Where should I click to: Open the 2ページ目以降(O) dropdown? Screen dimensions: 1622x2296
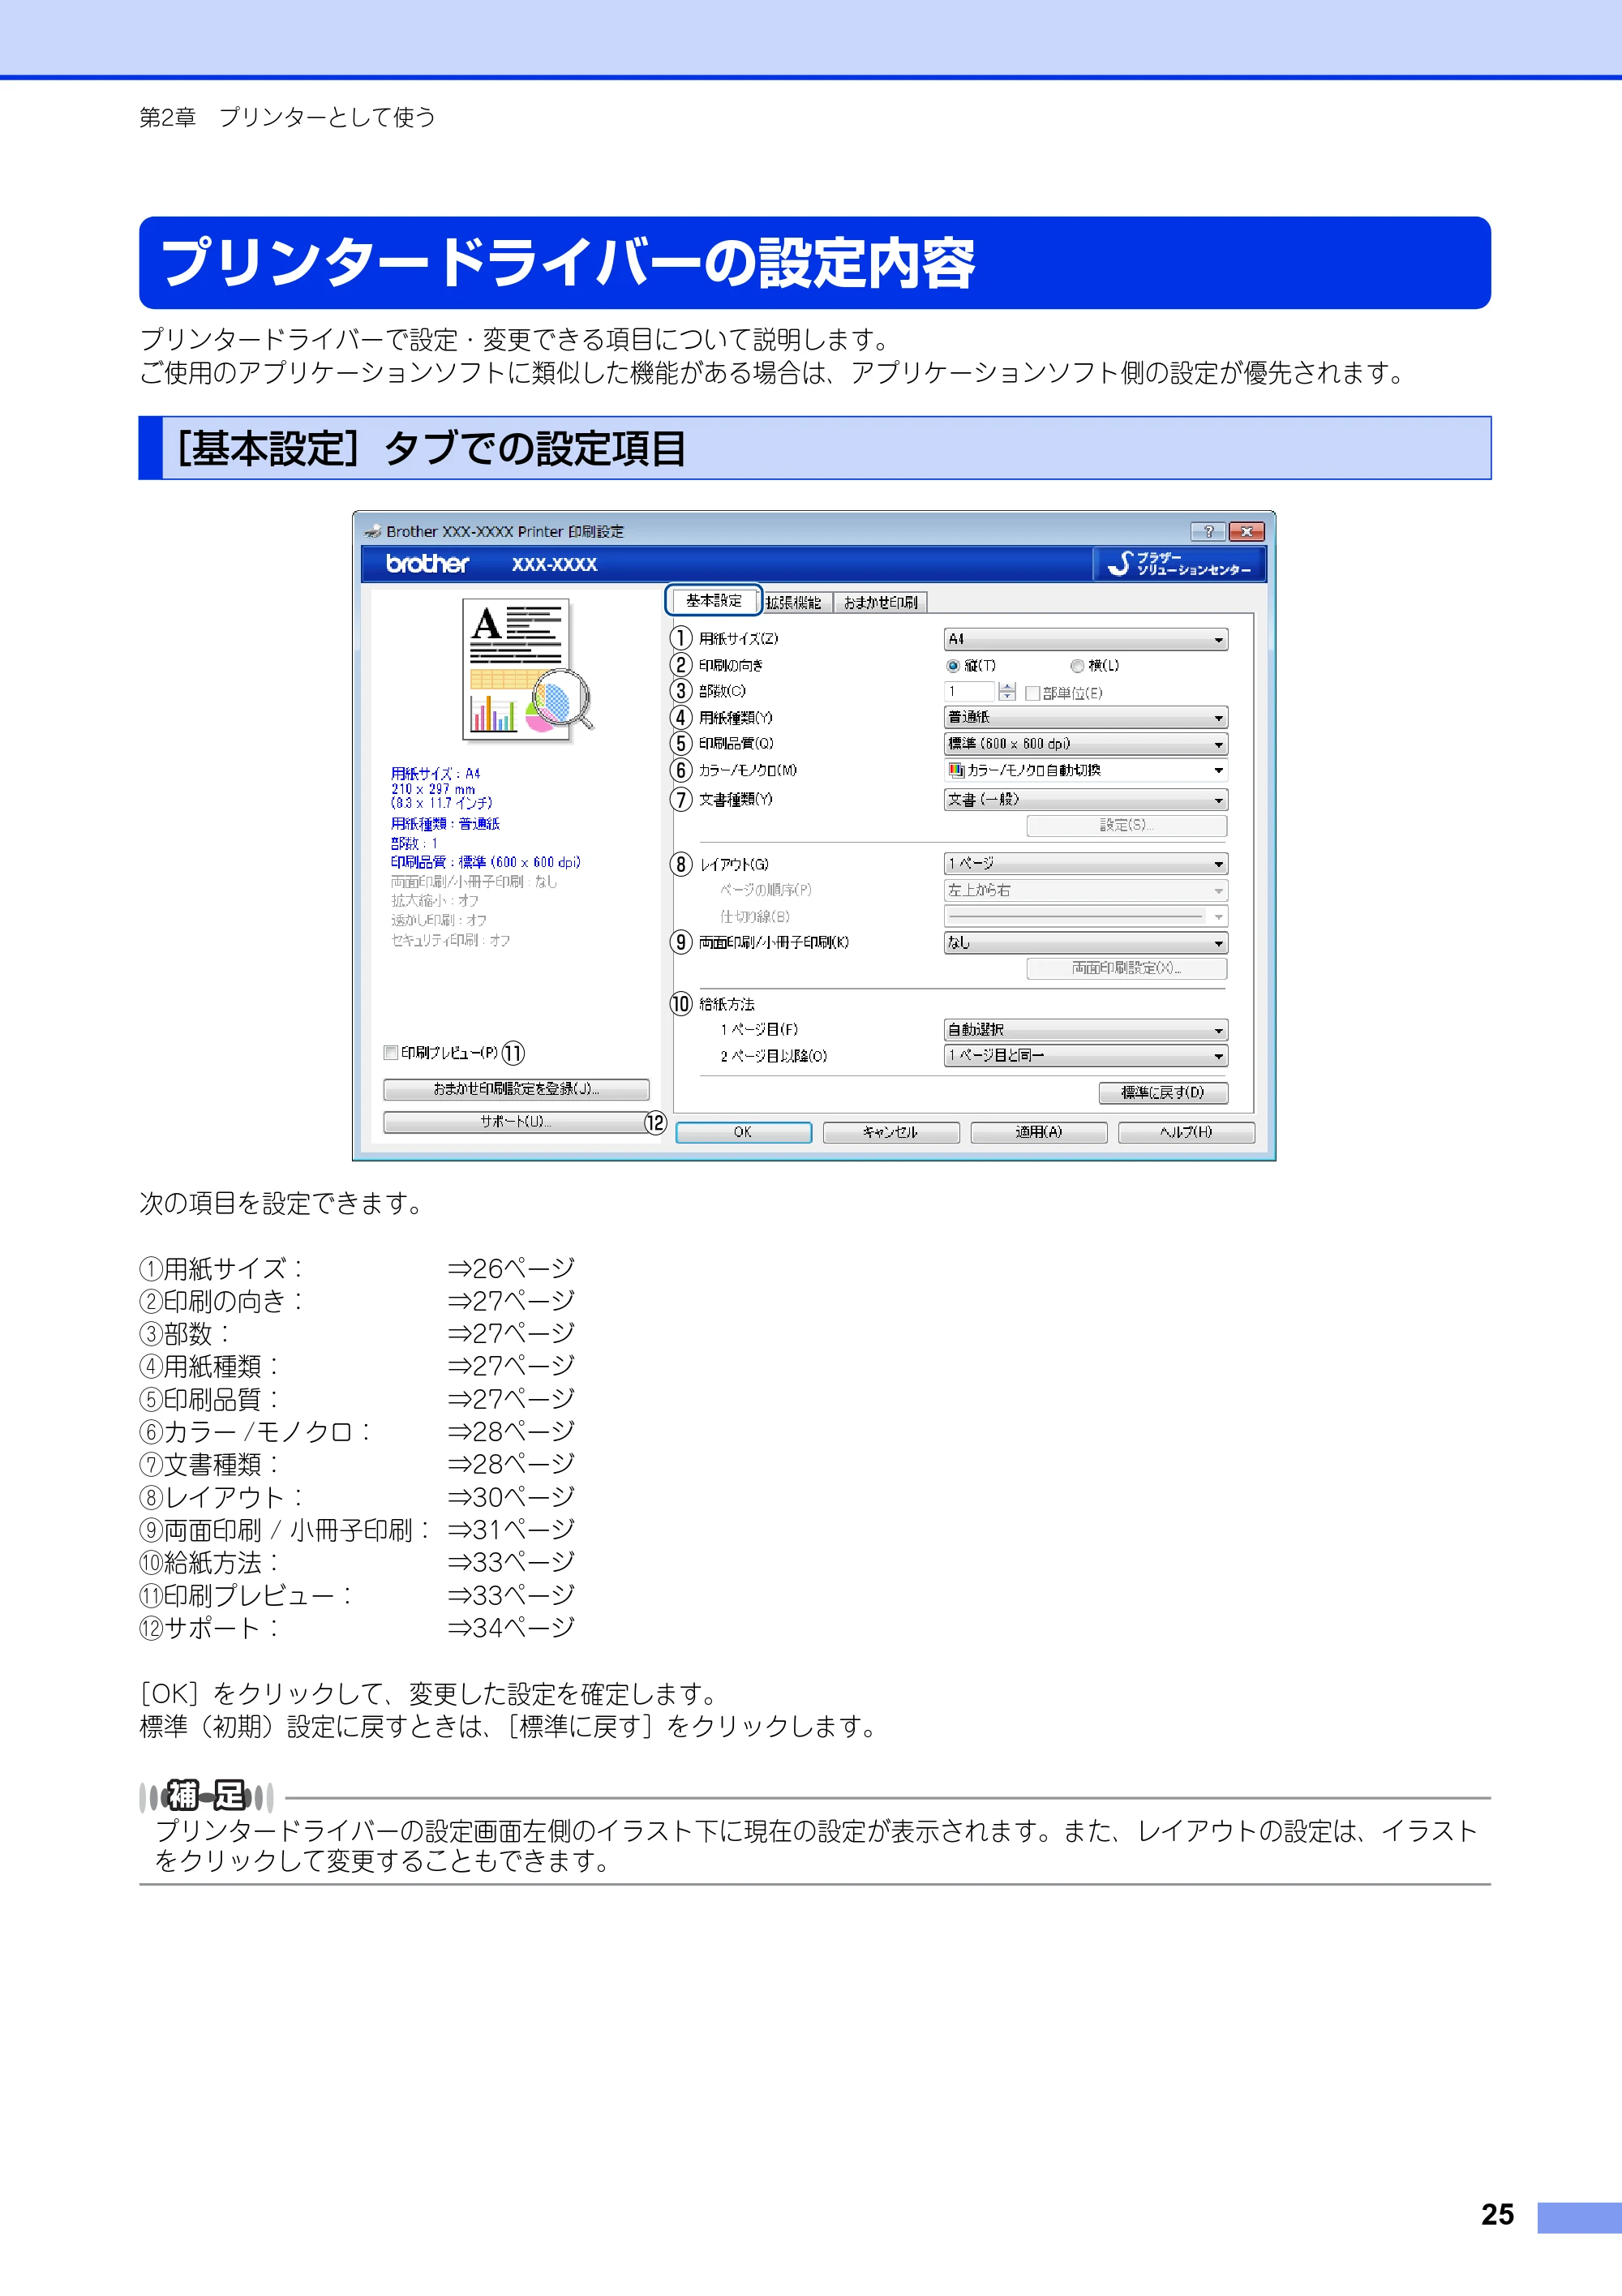[1086, 1056]
